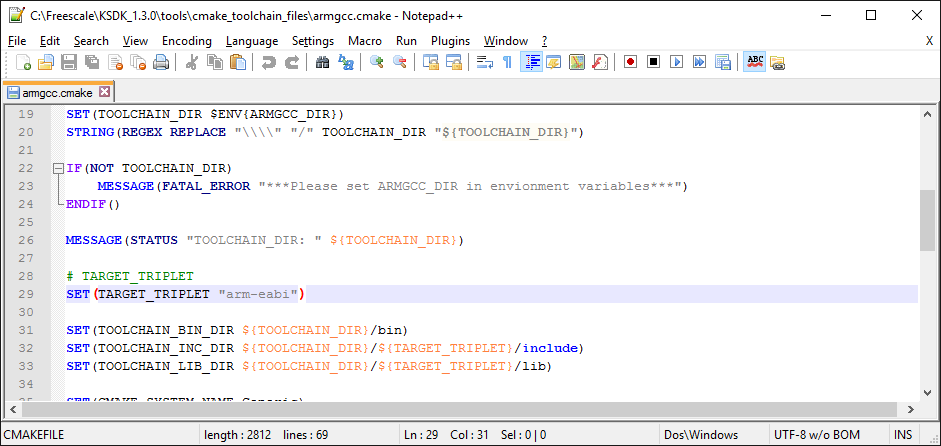941x446 pixels.
Task: Open the Macro menu
Action: 365,41
